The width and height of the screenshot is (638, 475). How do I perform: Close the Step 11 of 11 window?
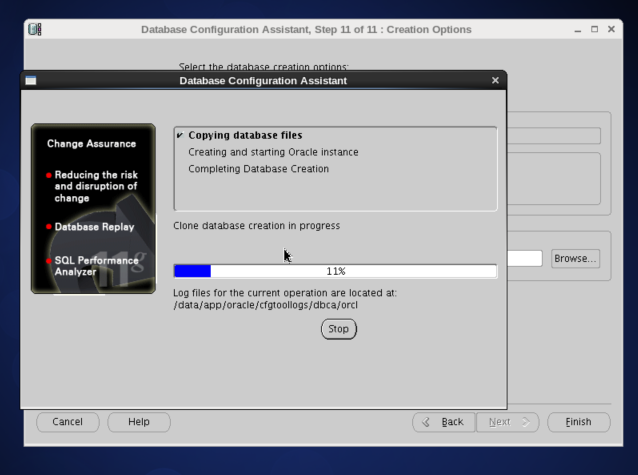(610, 29)
